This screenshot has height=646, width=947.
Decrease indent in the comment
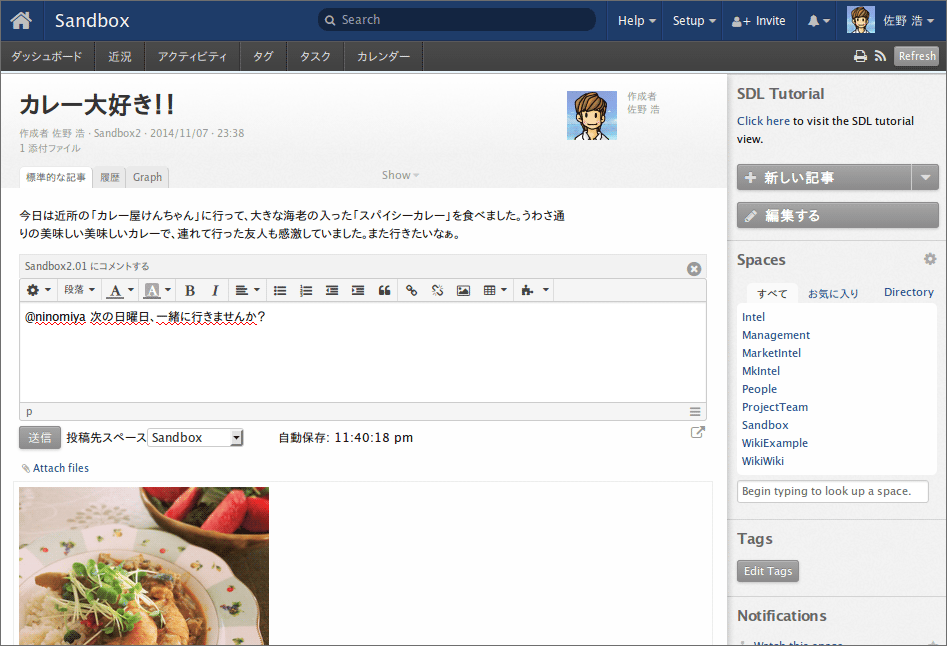332,290
